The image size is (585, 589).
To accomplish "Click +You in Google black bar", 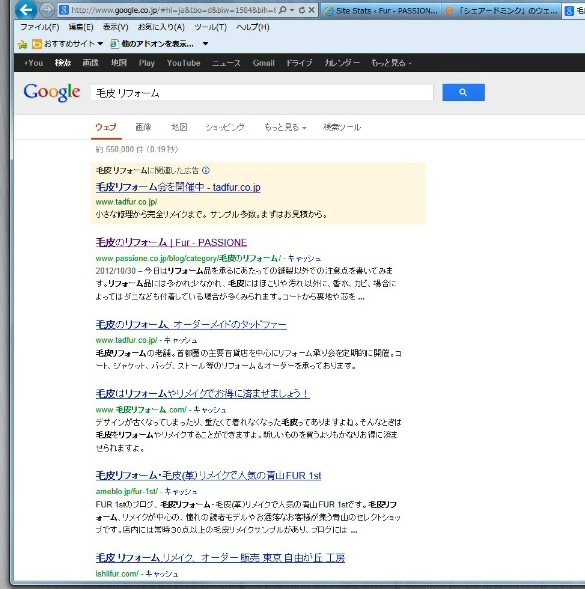I will click(33, 63).
